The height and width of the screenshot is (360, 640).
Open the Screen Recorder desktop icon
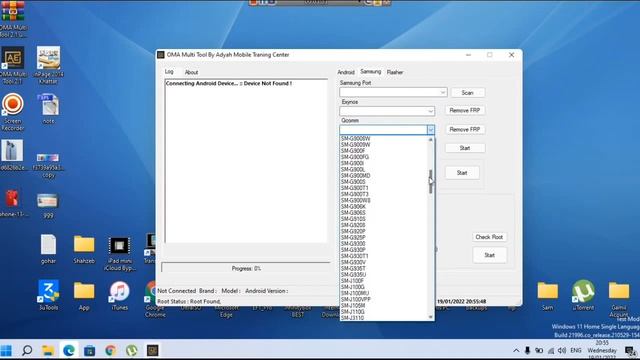pos(13,111)
